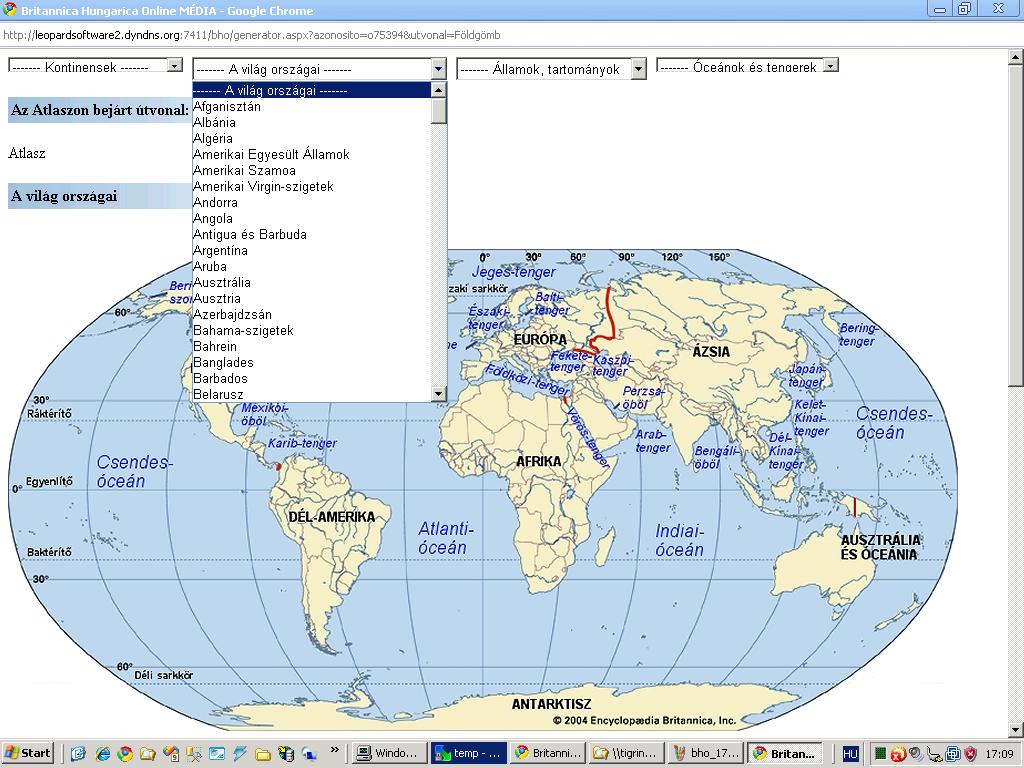Image resolution: width=1024 pixels, height=768 pixels.
Task: Choose Amerikai Szamoa in list
Action: pos(312,170)
